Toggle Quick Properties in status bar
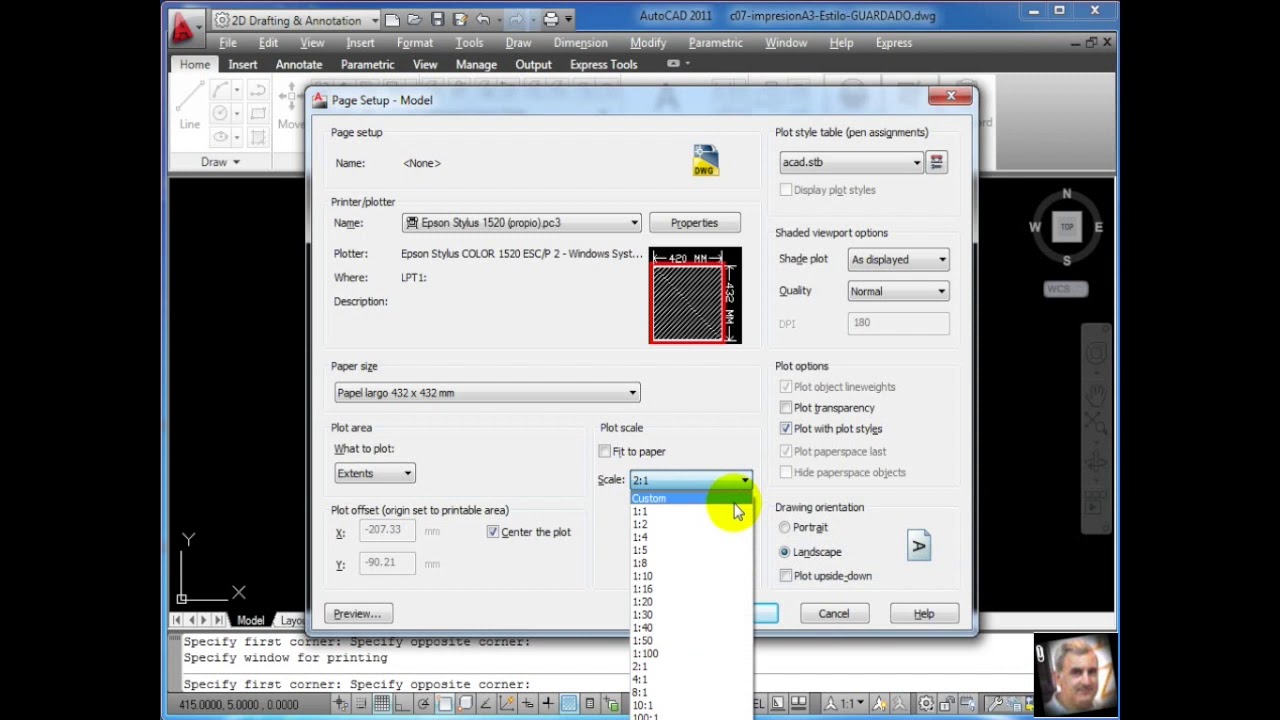 click(x=589, y=704)
